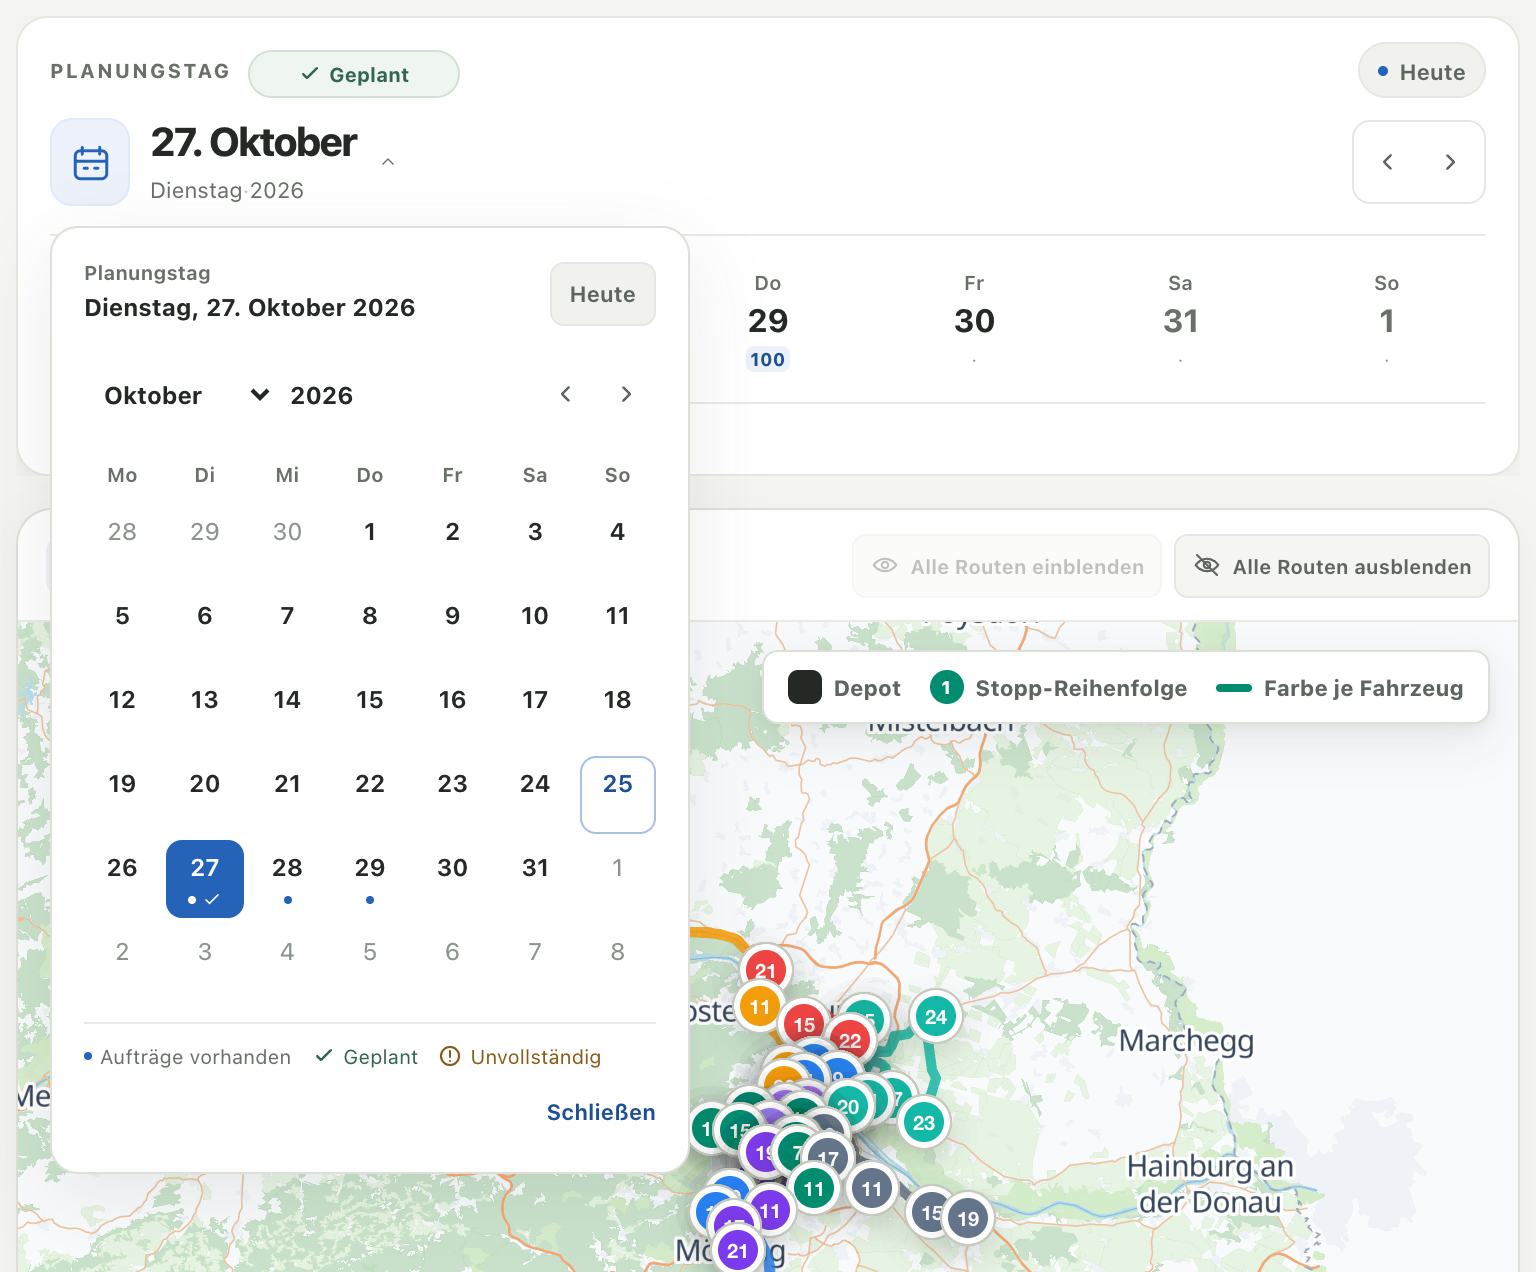Click Heute inside the calendar popup
This screenshot has height=1272, width=1536.
click(602, 294)
